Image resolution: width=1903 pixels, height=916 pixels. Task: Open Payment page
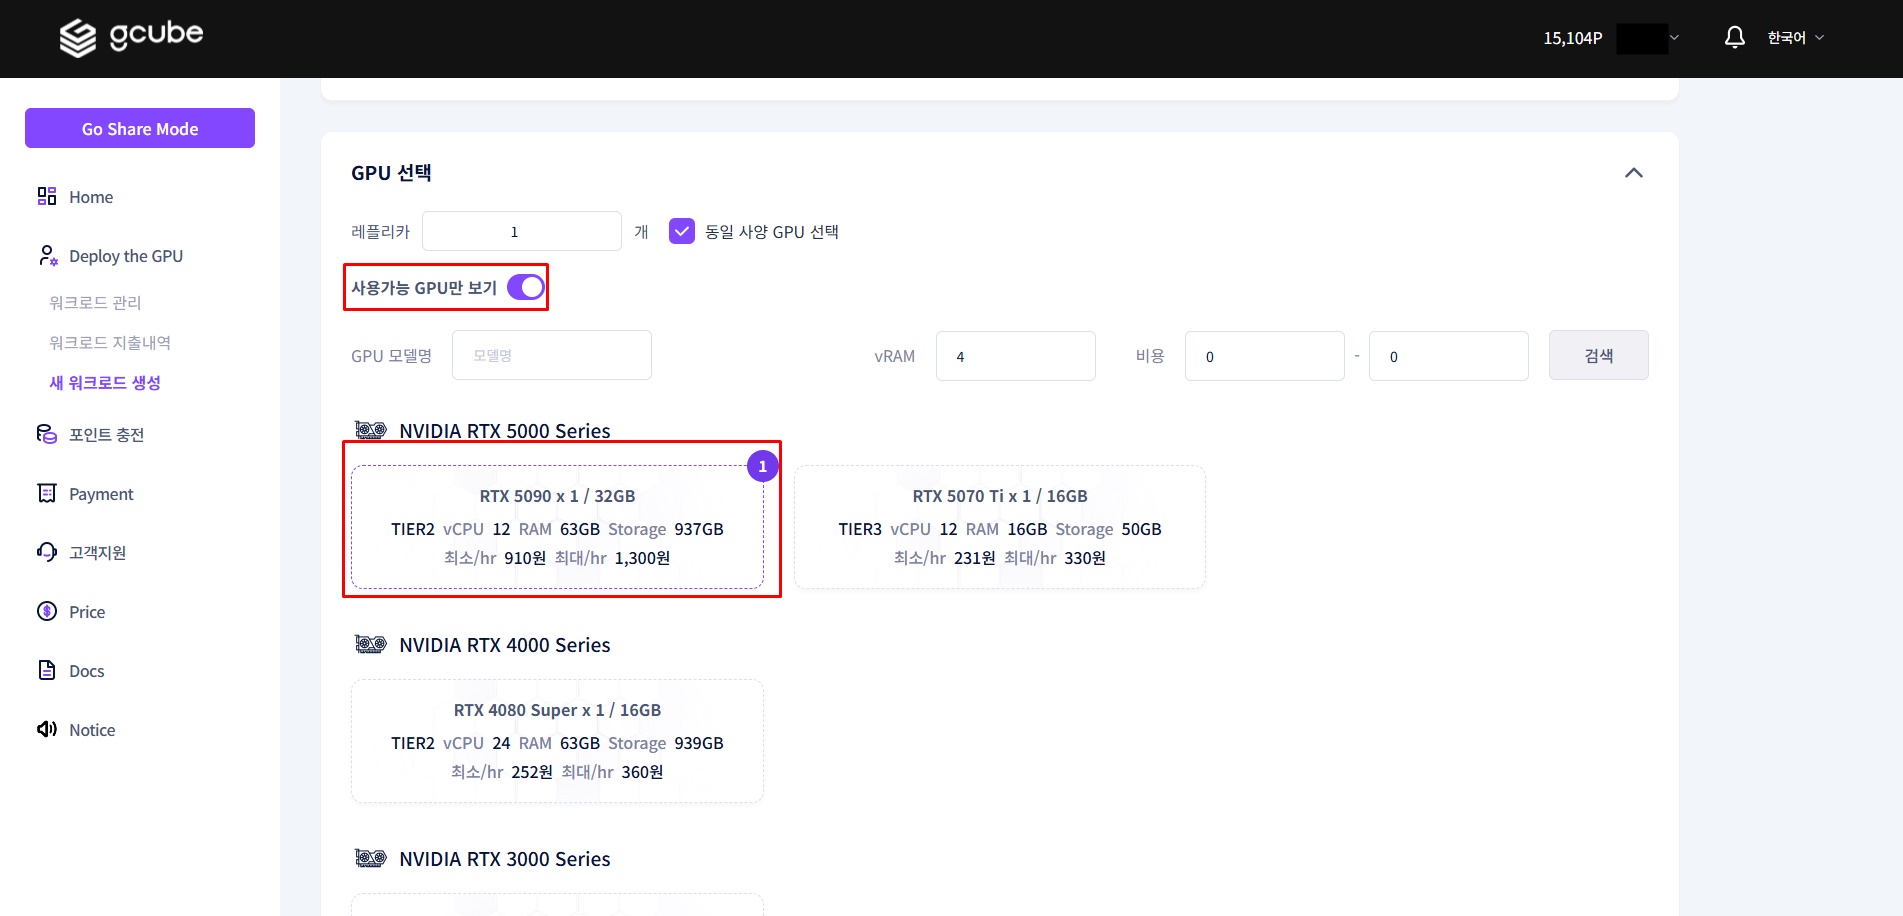click(101, 494)
